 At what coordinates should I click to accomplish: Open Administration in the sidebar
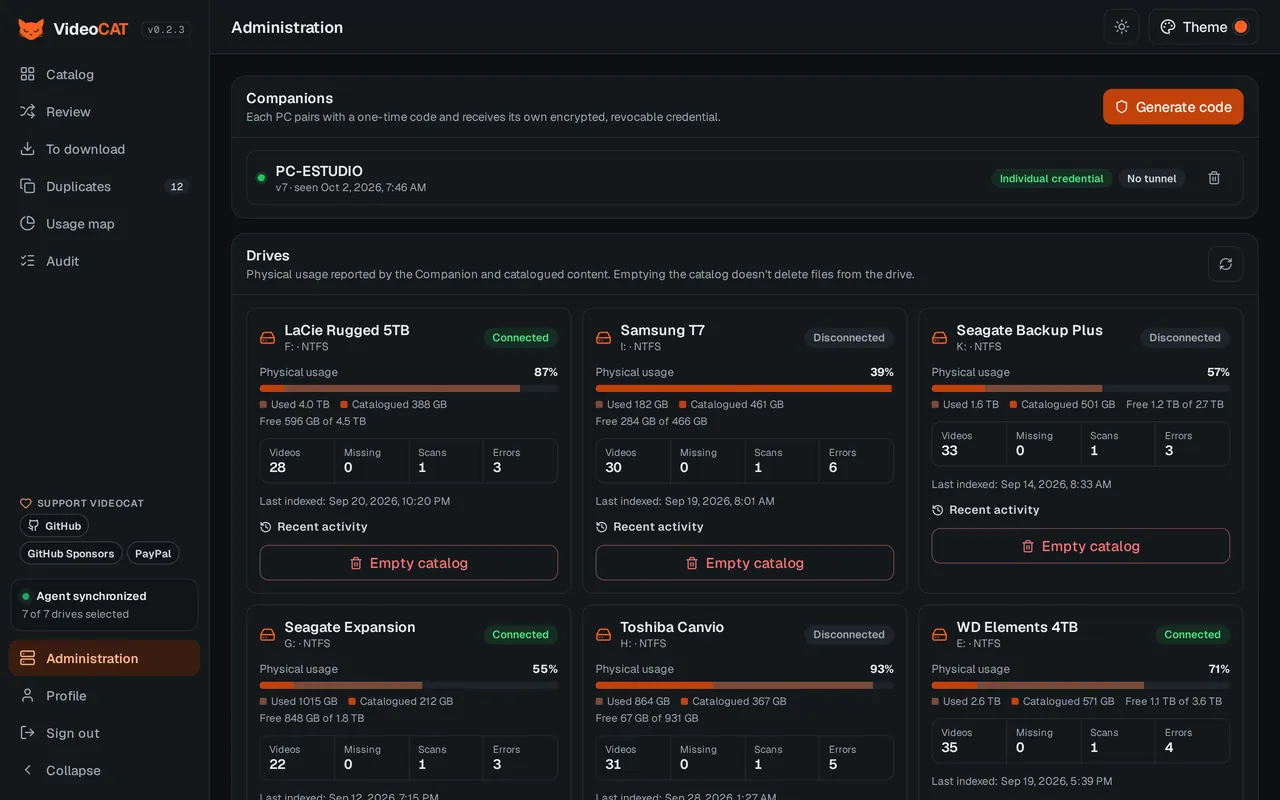pos(104,658)
